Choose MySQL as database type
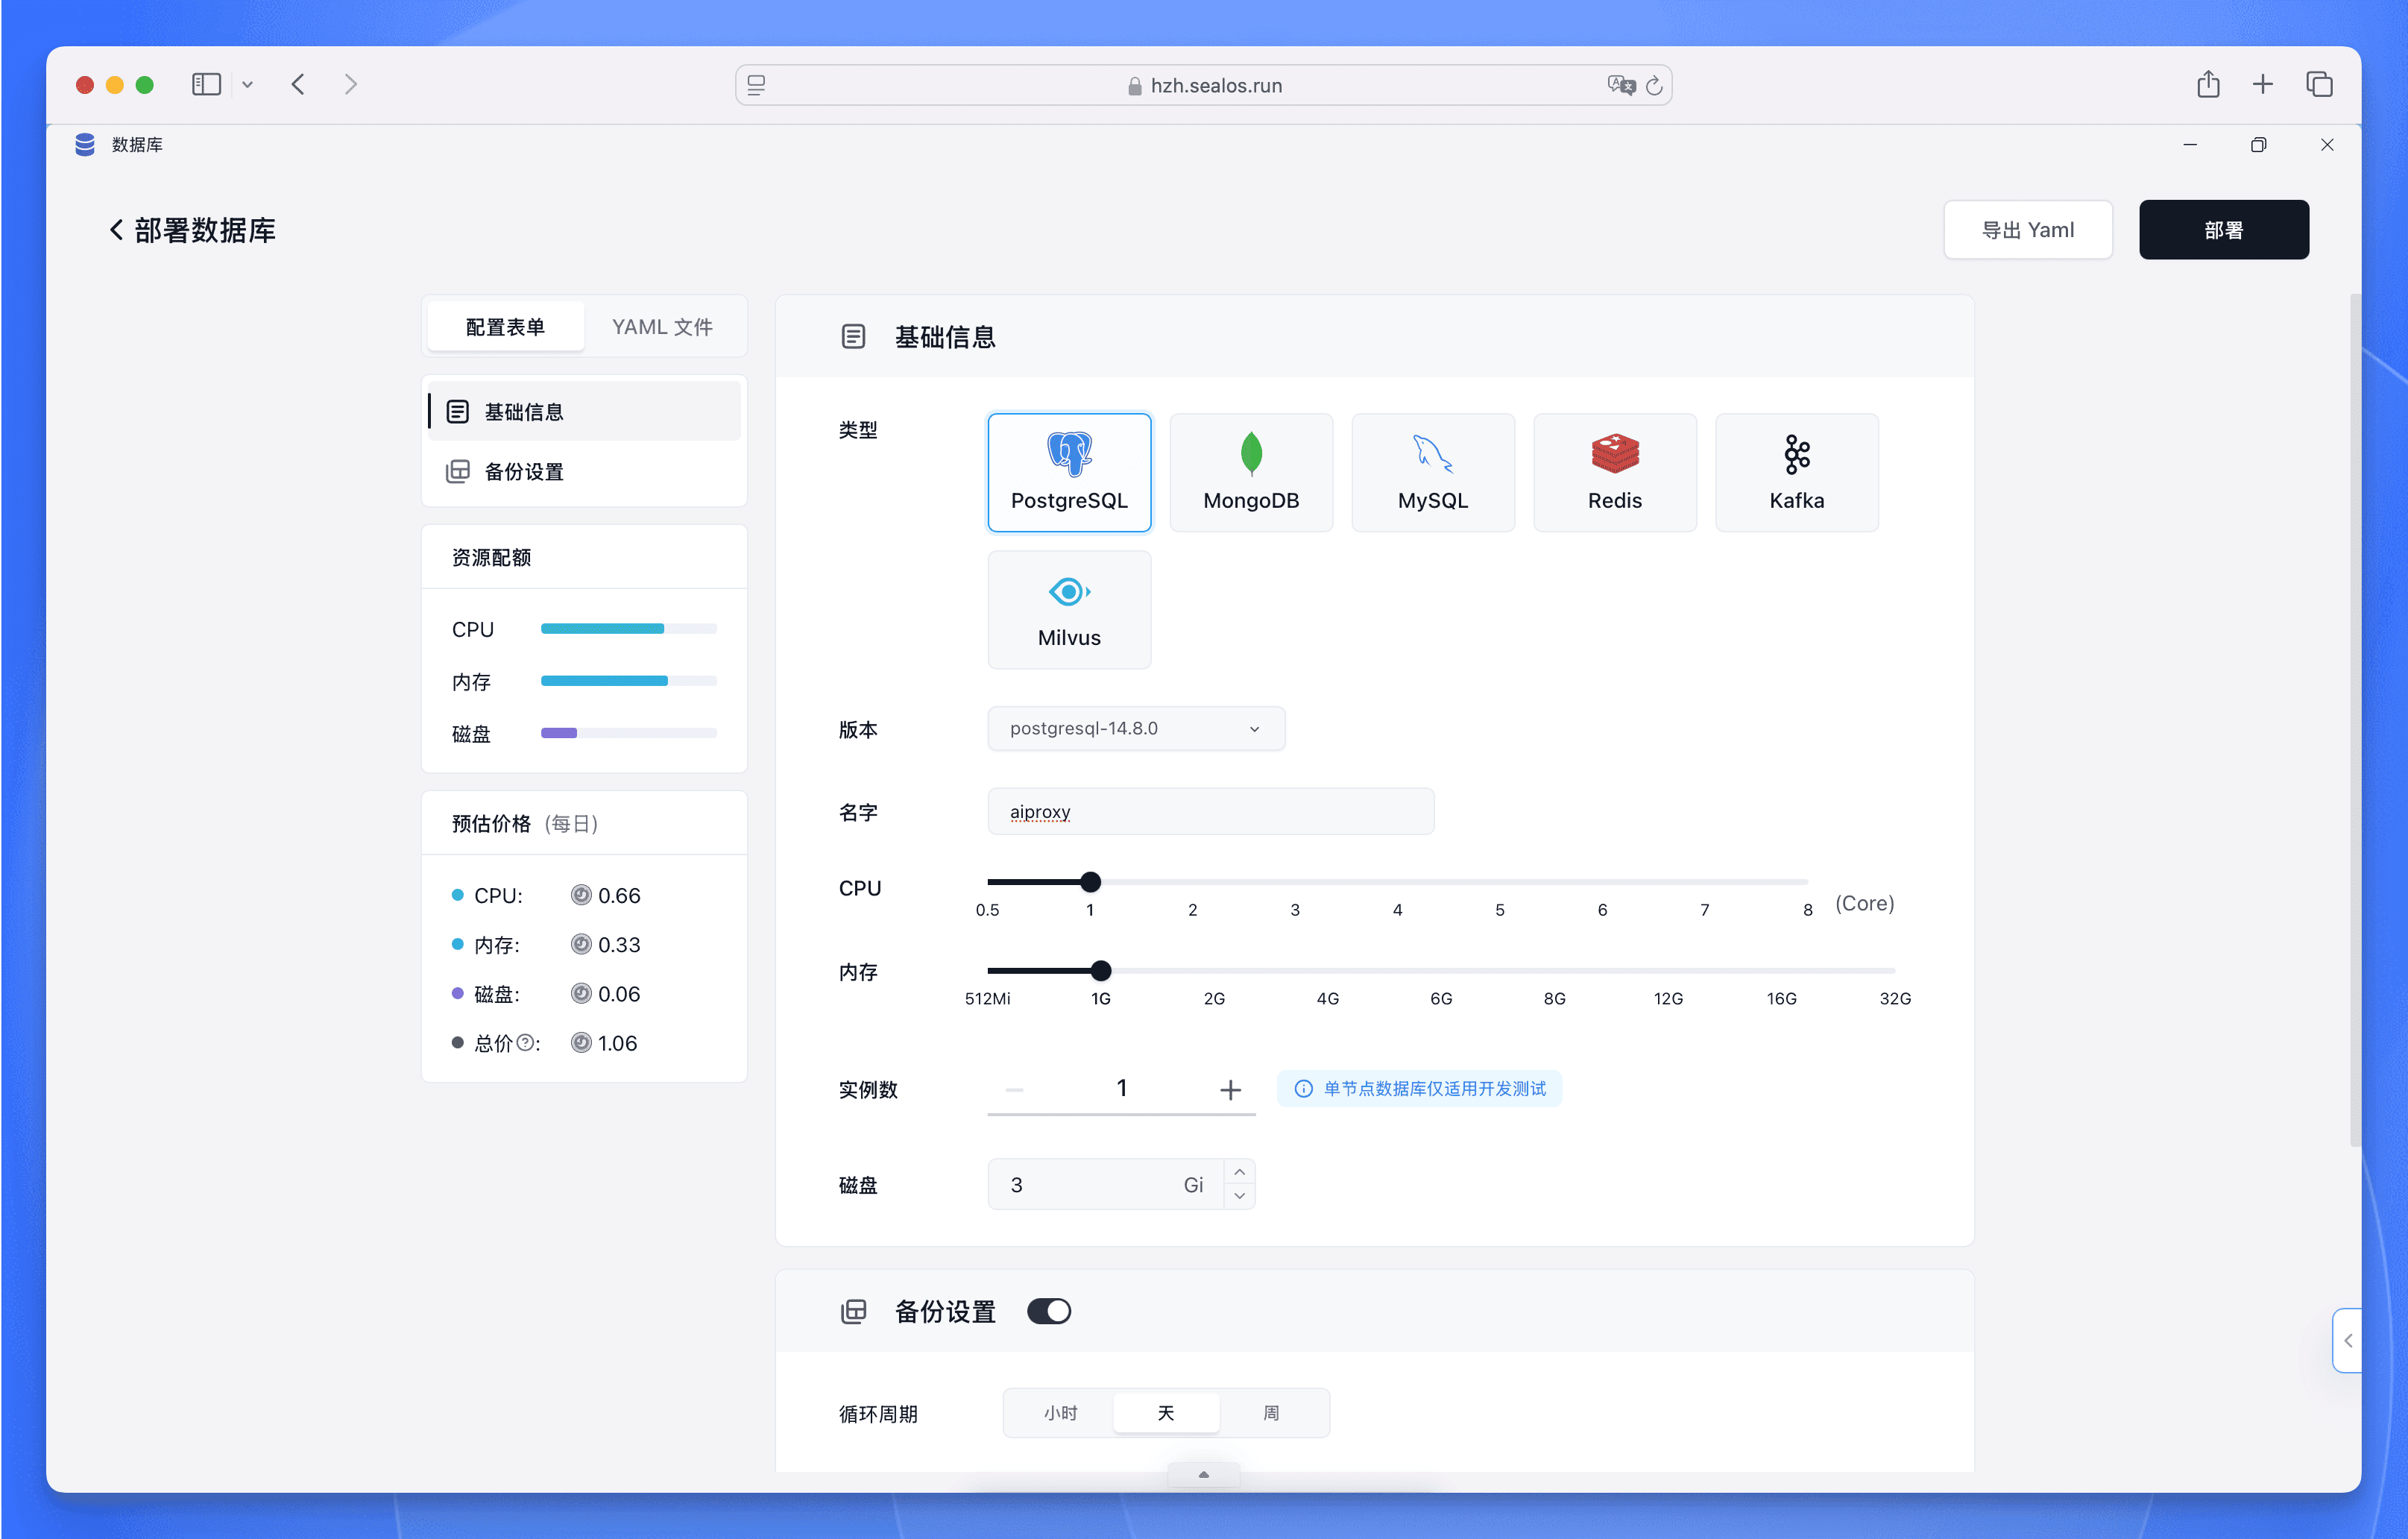Screen dimensions: 2408x1539 1433,472
